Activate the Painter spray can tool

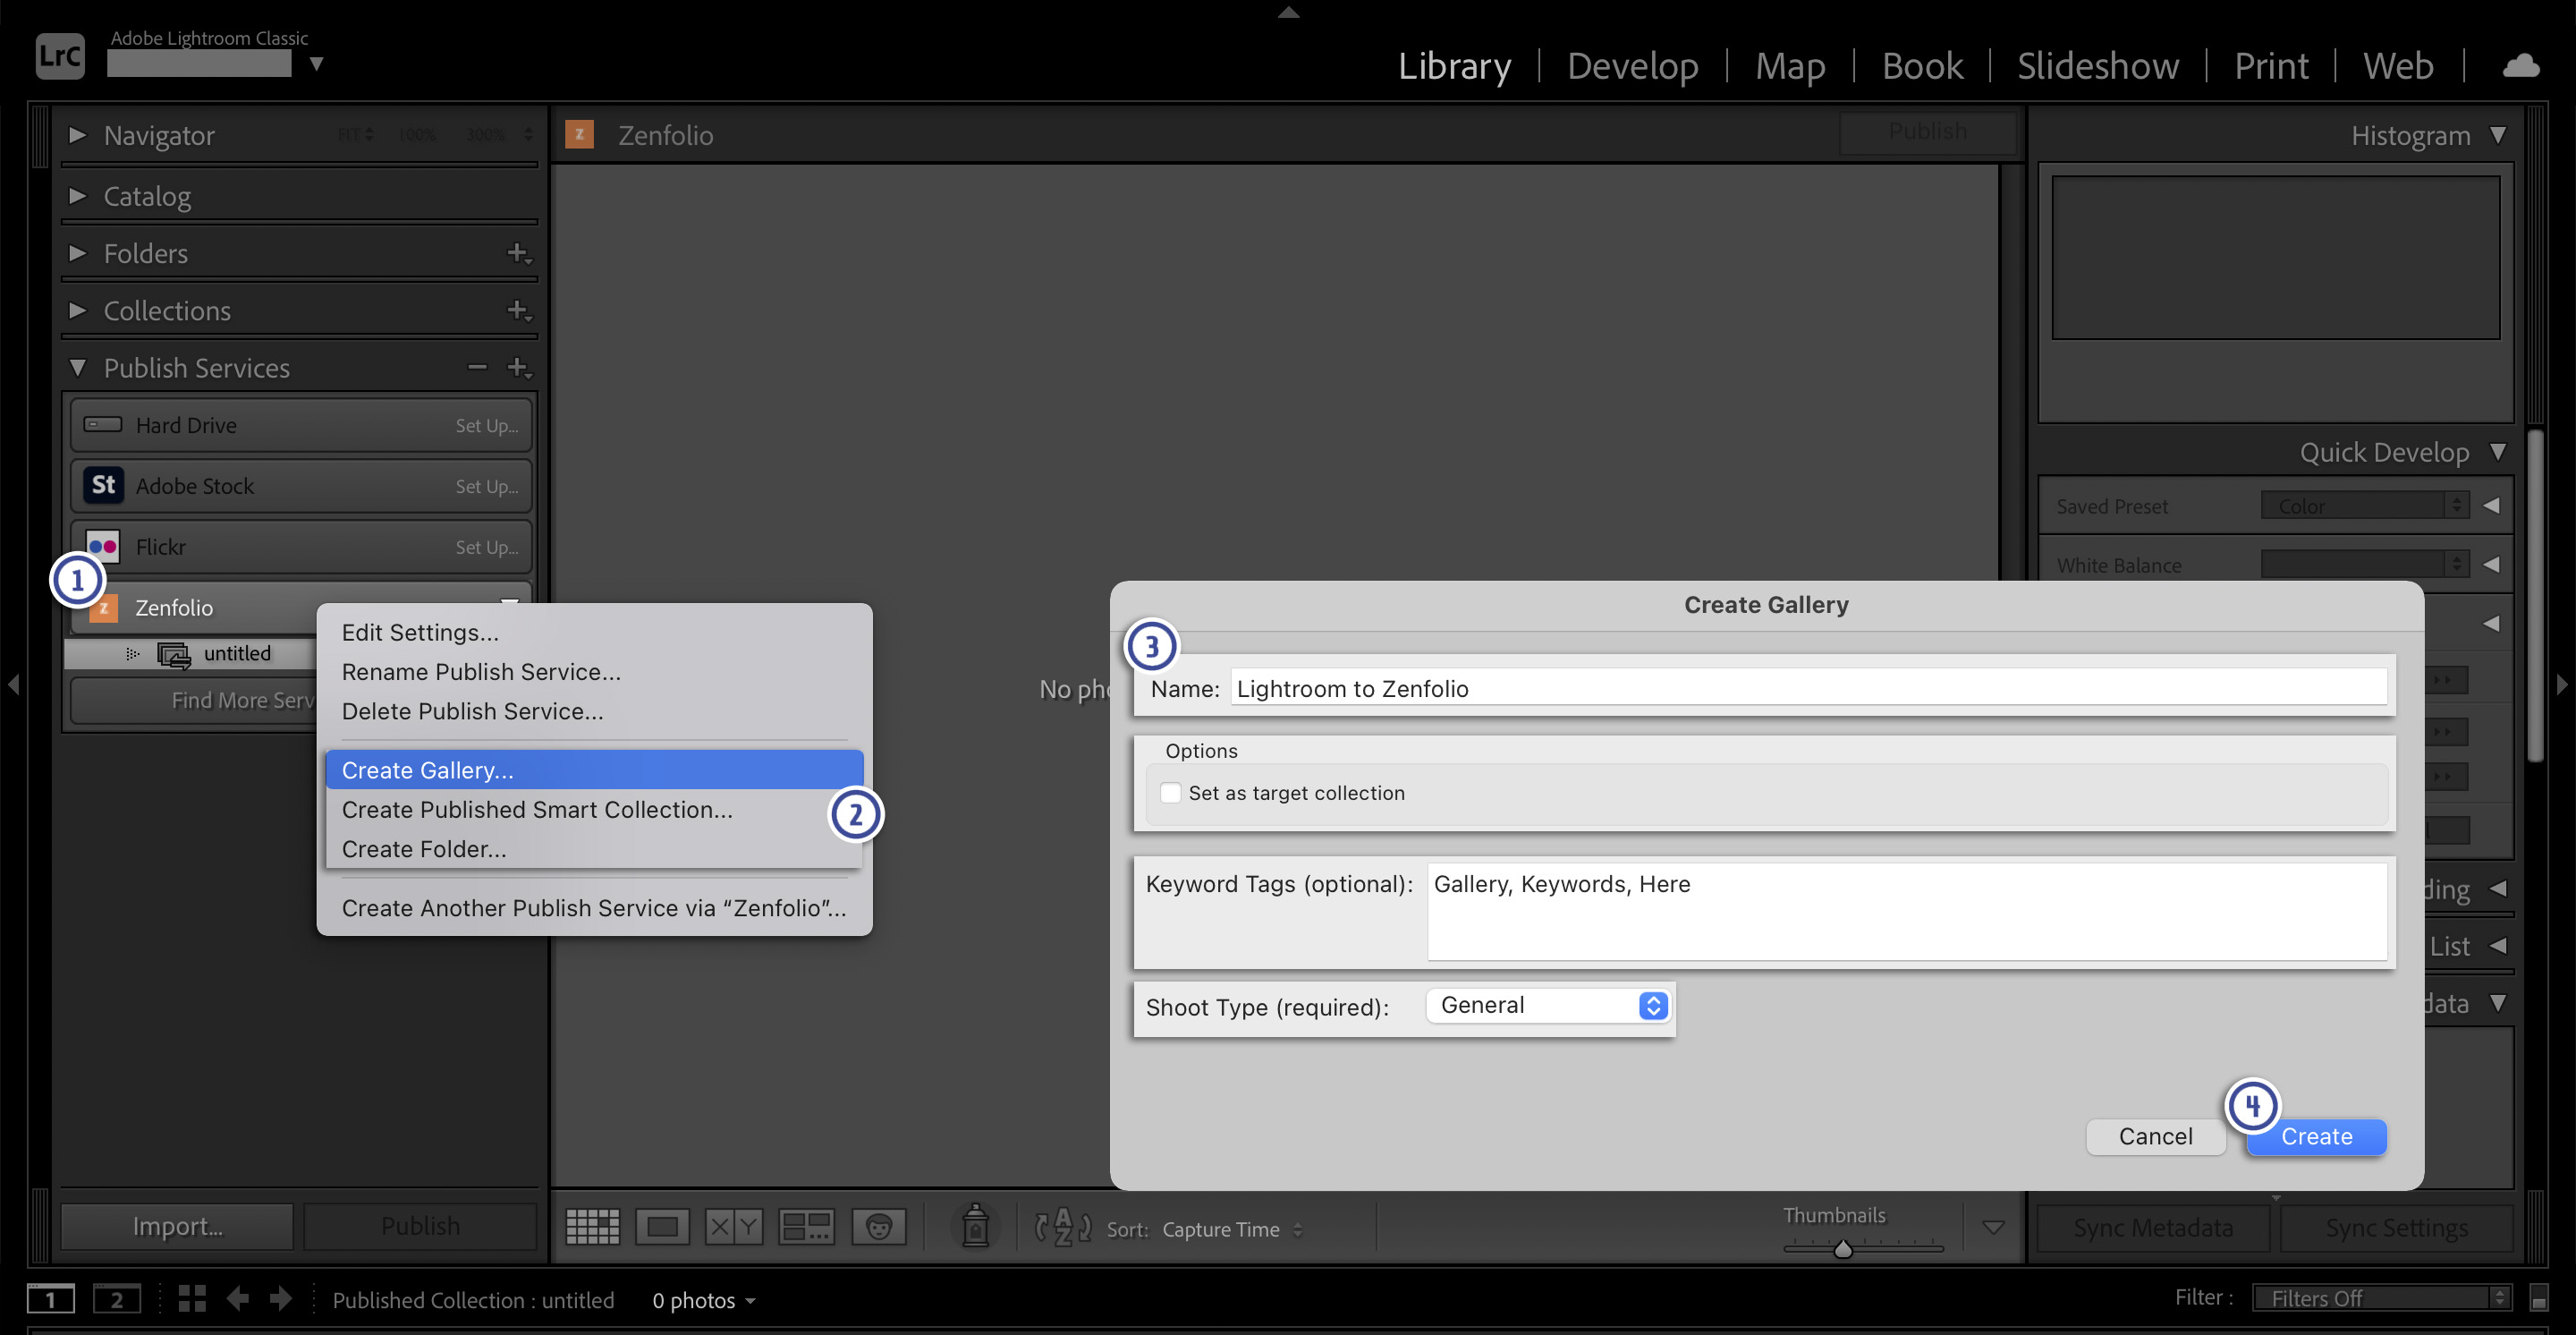976,1227
